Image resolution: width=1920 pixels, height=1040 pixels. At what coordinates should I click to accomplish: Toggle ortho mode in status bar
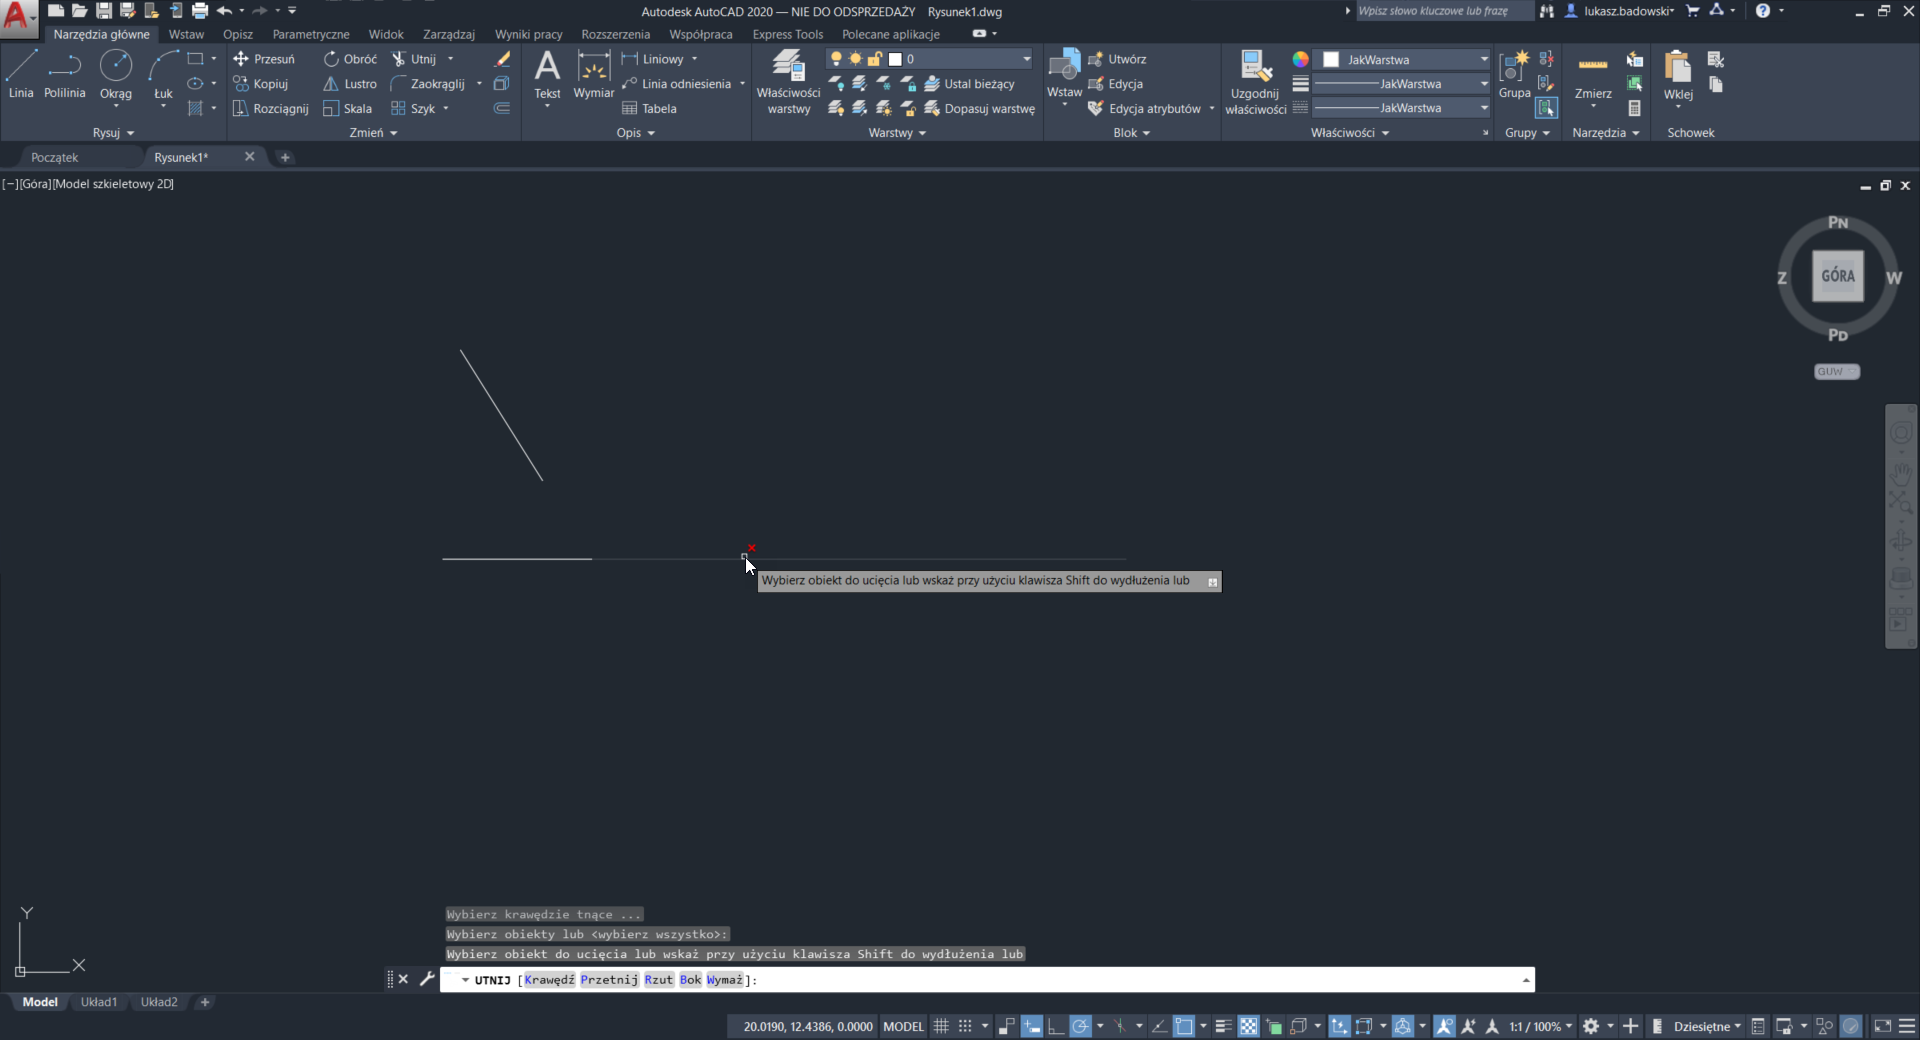tap(1055, 1026)
